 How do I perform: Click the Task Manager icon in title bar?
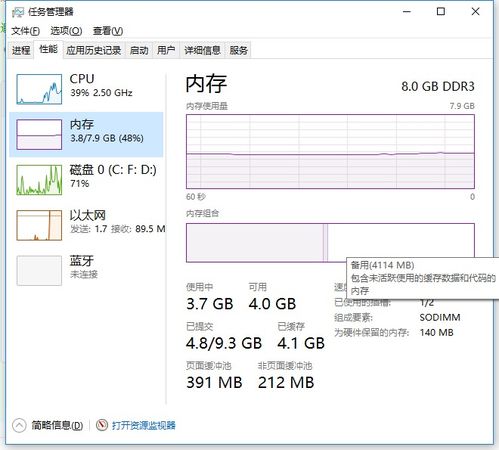pyautogui.click(x=18, y=12)
